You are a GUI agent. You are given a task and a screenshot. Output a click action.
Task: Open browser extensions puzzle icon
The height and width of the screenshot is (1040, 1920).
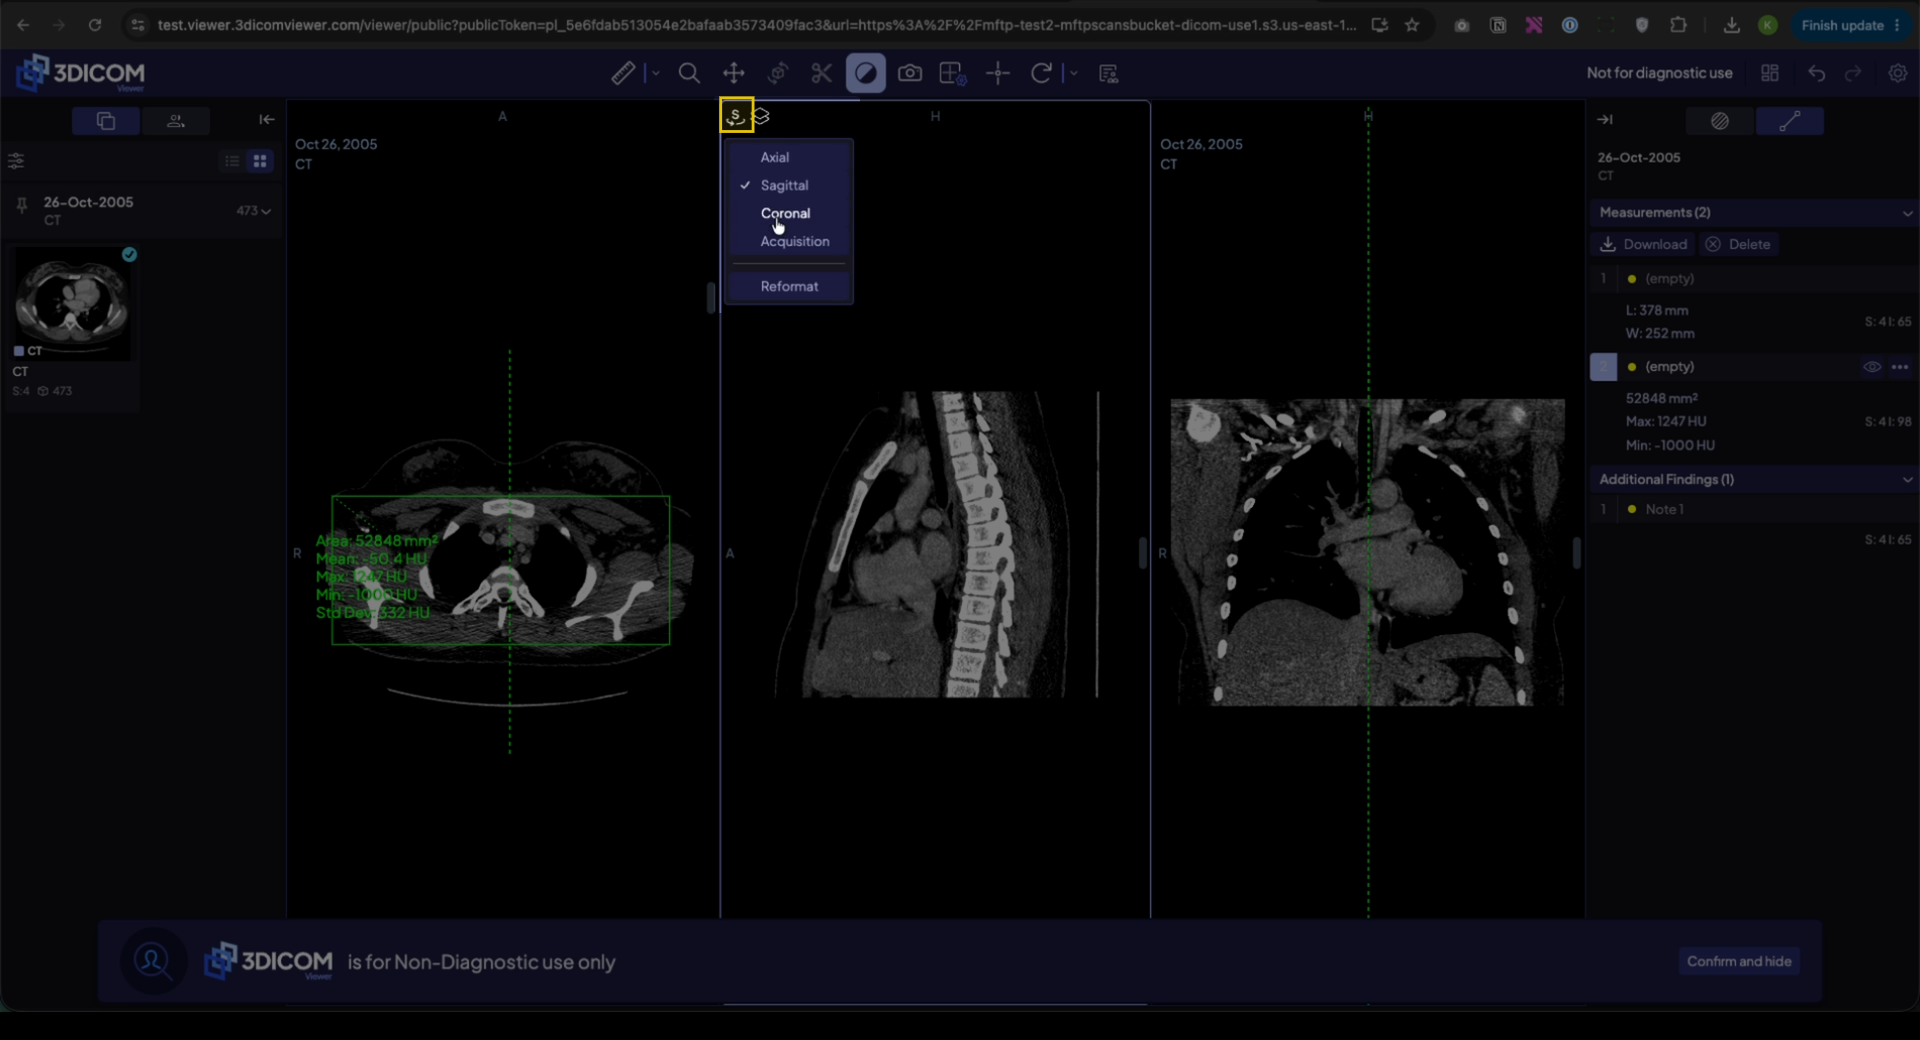click(1678, 25)
